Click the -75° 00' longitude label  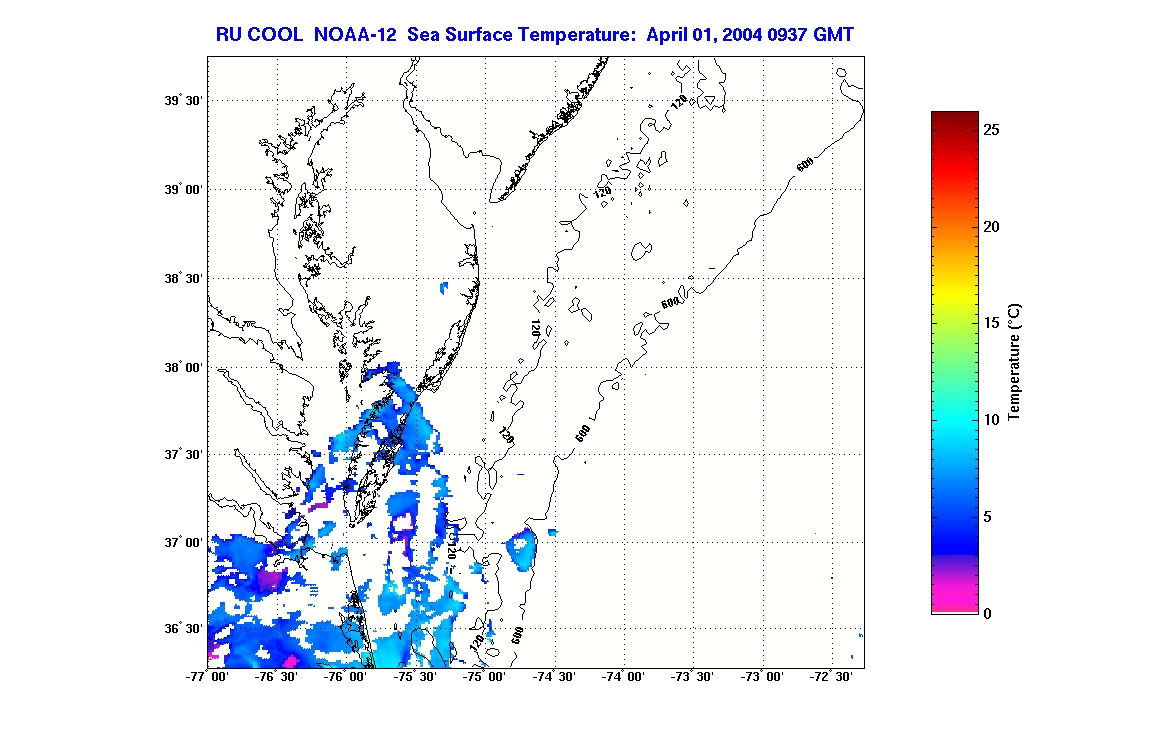click(484, 677)
